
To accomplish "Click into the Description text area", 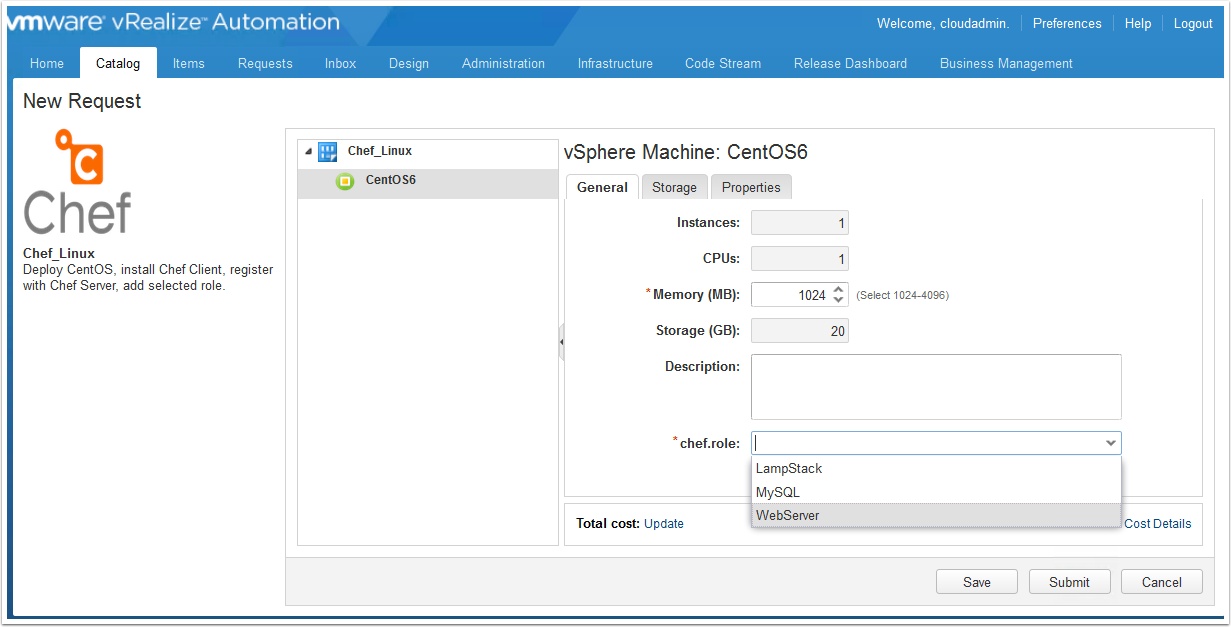I will click(936, 387).
